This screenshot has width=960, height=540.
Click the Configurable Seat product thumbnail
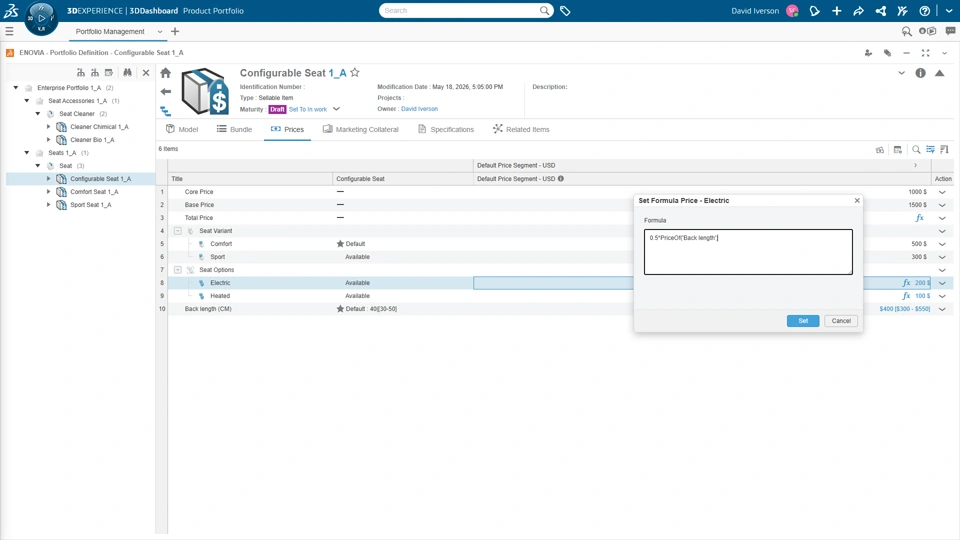(205, 91)
